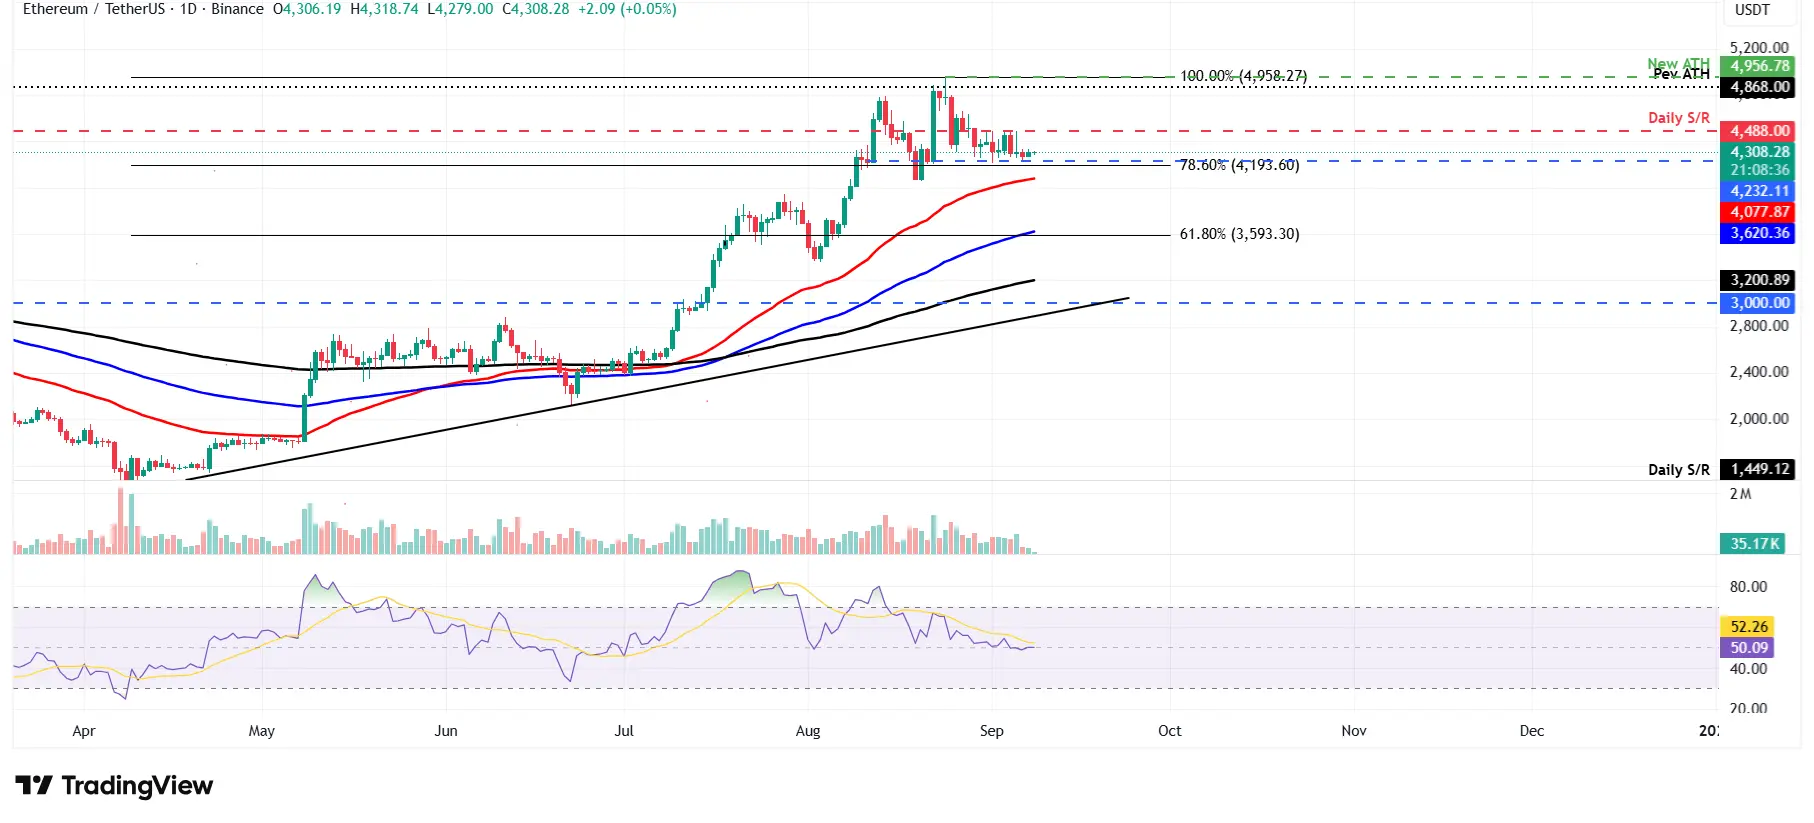
Task: Click the red 4,077.87 moving average tag
Action: [x=1759, y=212]
